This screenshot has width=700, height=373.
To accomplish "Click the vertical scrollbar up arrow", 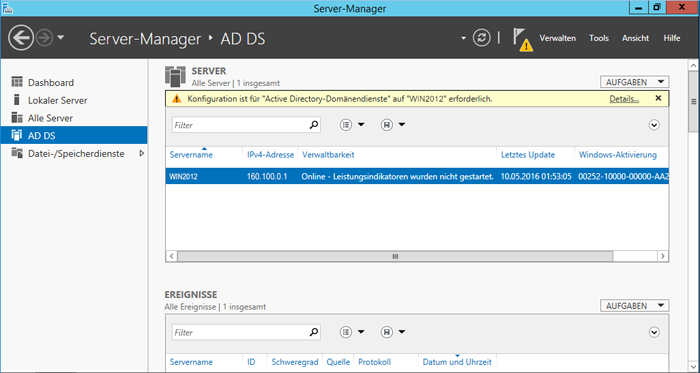I will (x=693, y=66).
